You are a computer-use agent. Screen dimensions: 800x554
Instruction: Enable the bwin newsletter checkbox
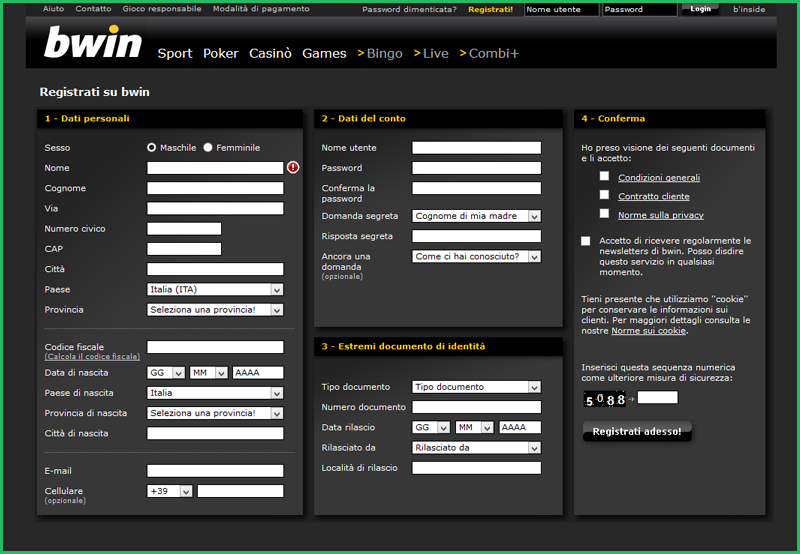586,241
